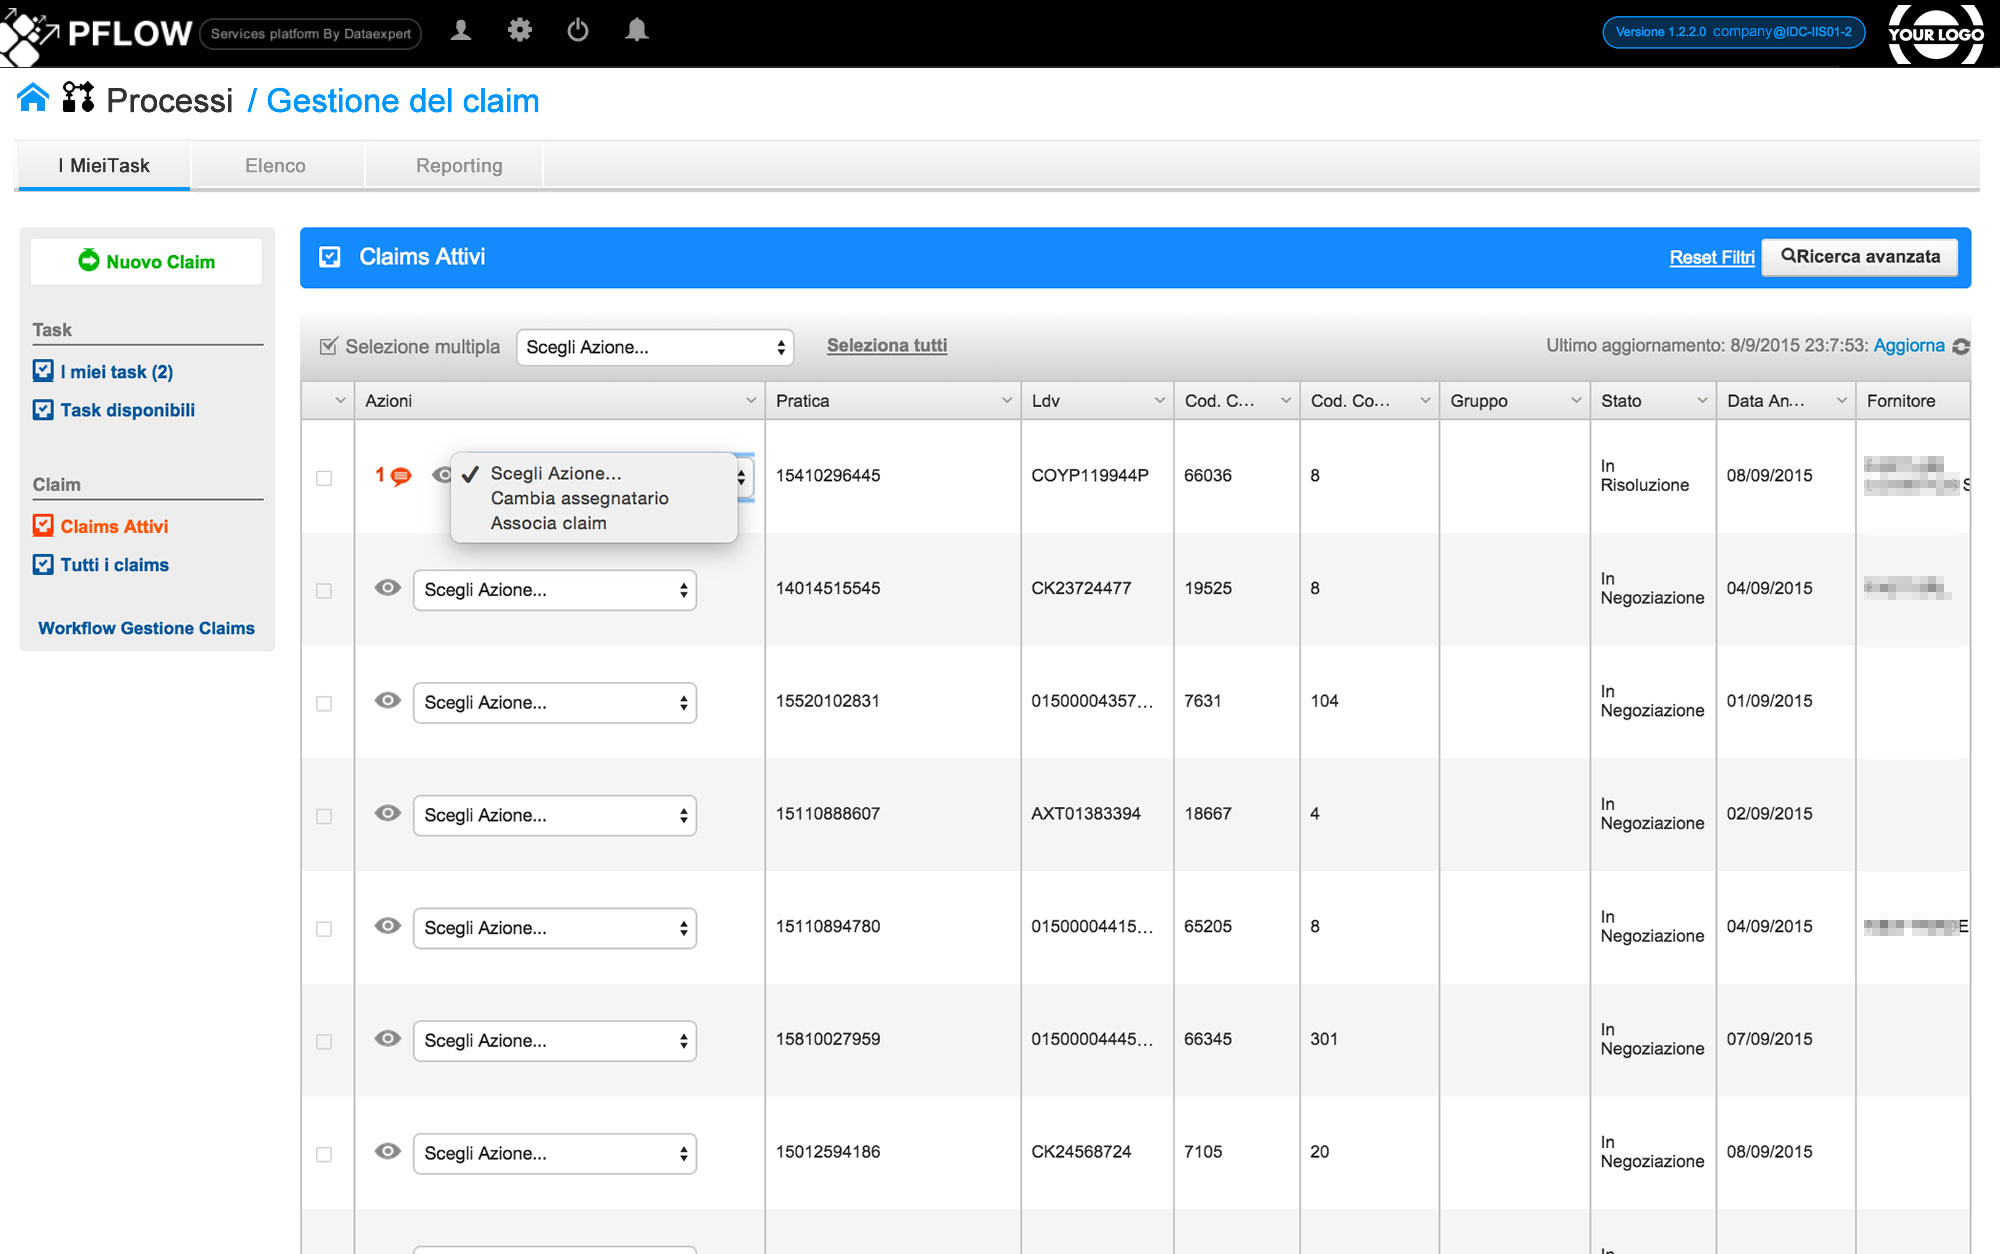
Task: Open settings gear icon in header
Action: click(x=519, y=31)
